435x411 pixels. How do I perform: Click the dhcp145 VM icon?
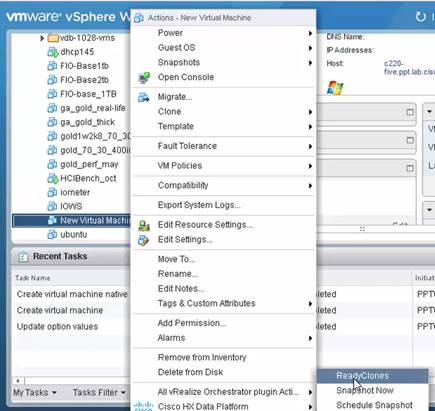pyautogui.click(x=53, y=52)
